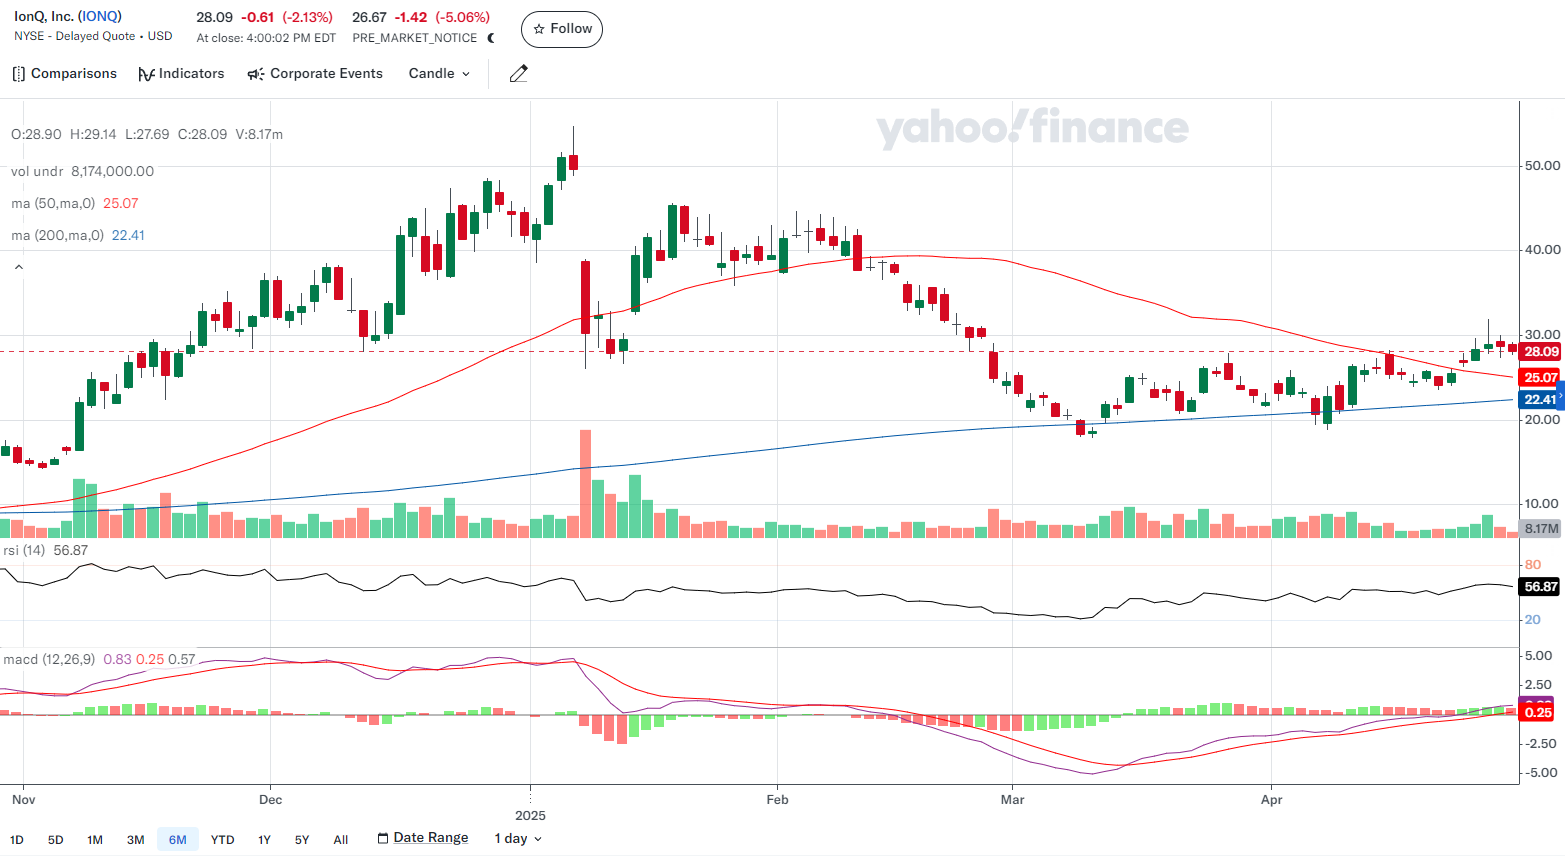1565x856 pixels.
Task: Open the Comparisons panel
Action: pos(64,74)
